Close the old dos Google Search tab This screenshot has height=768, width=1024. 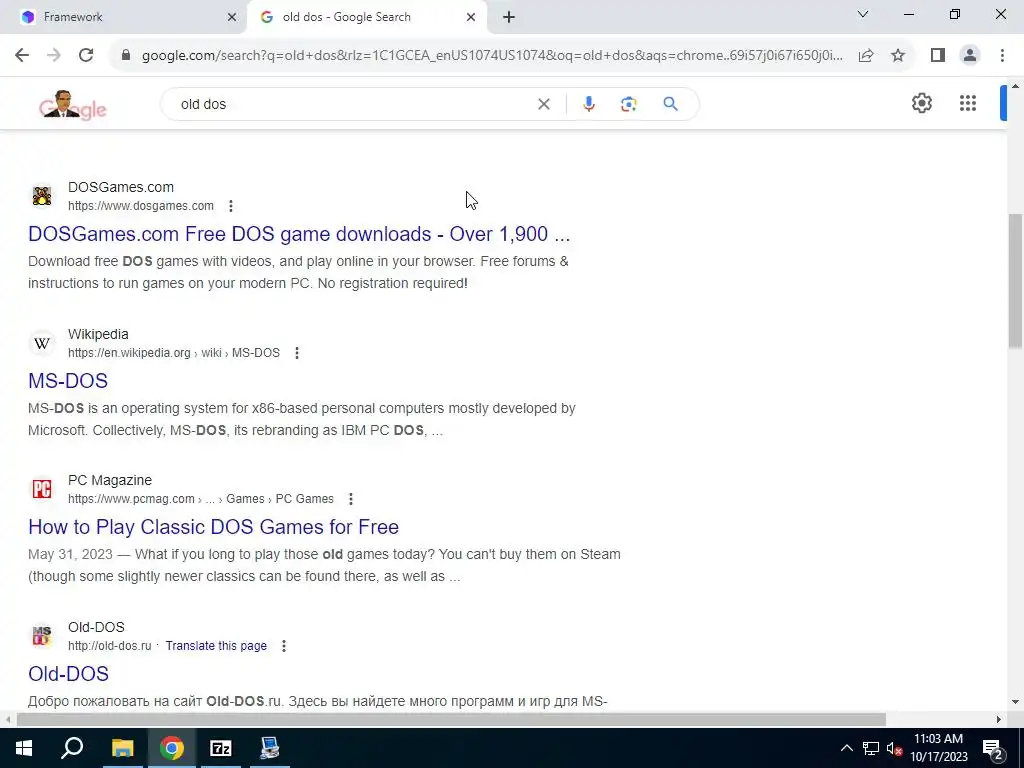[471, 17]
